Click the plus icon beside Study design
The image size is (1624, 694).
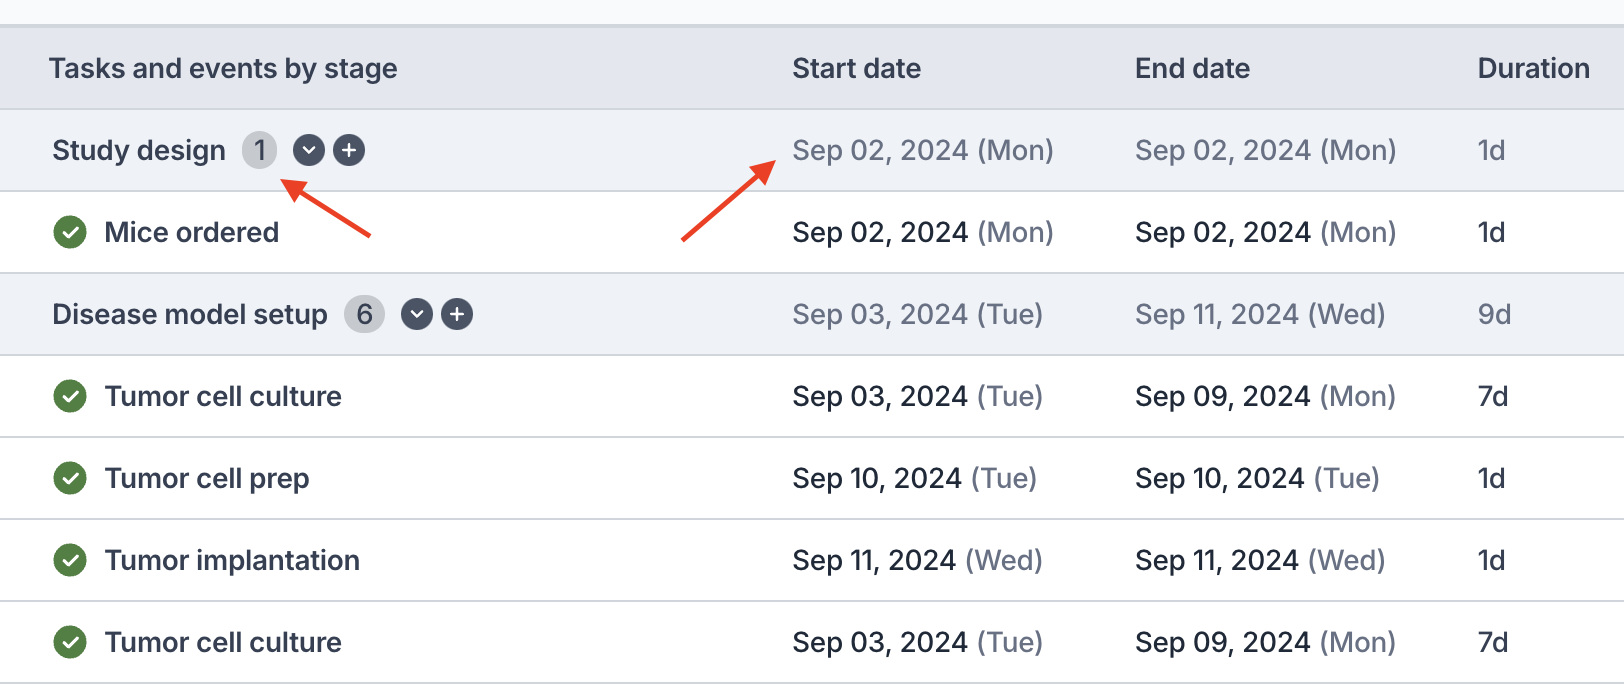[x=349, y=150]
